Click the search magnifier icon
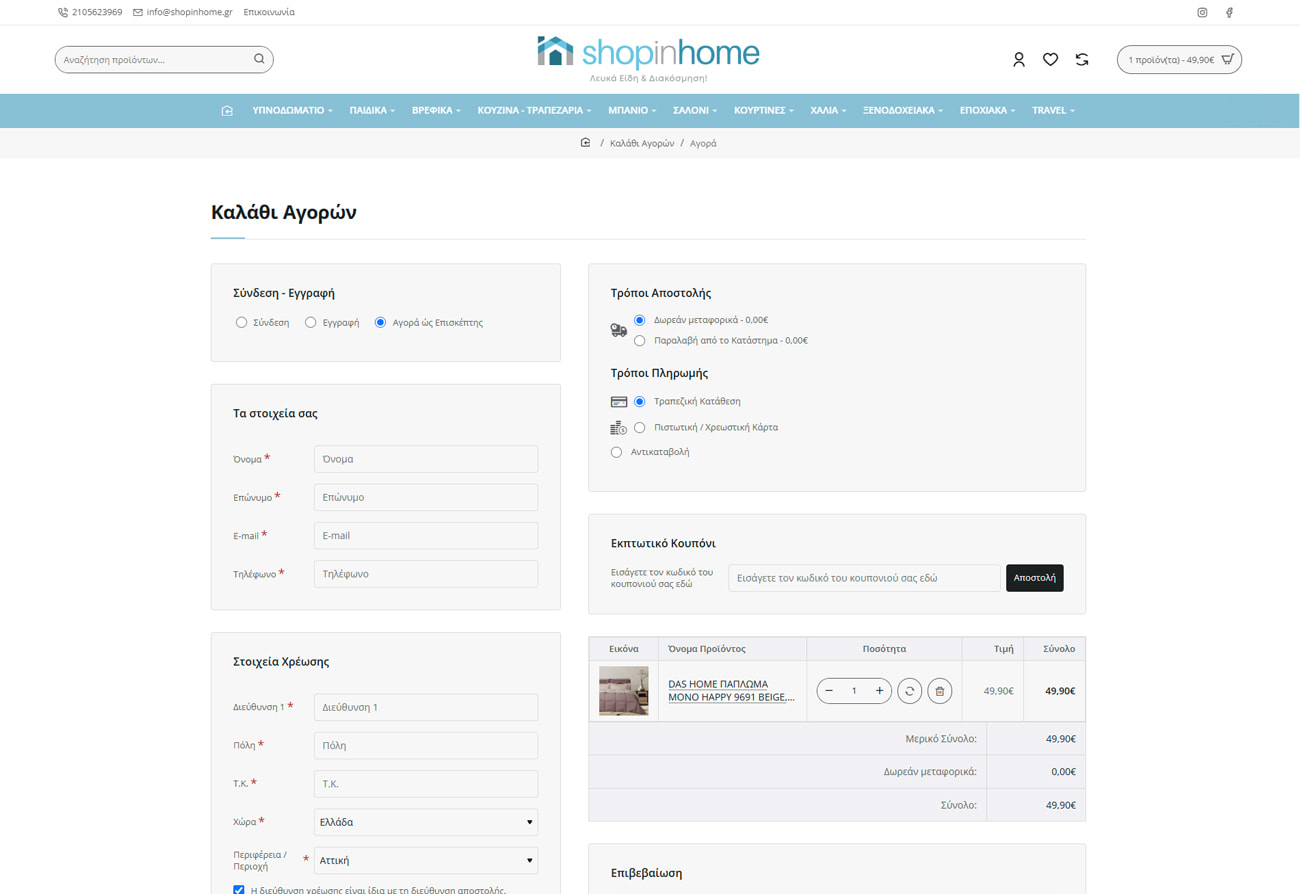 (259, 59)
